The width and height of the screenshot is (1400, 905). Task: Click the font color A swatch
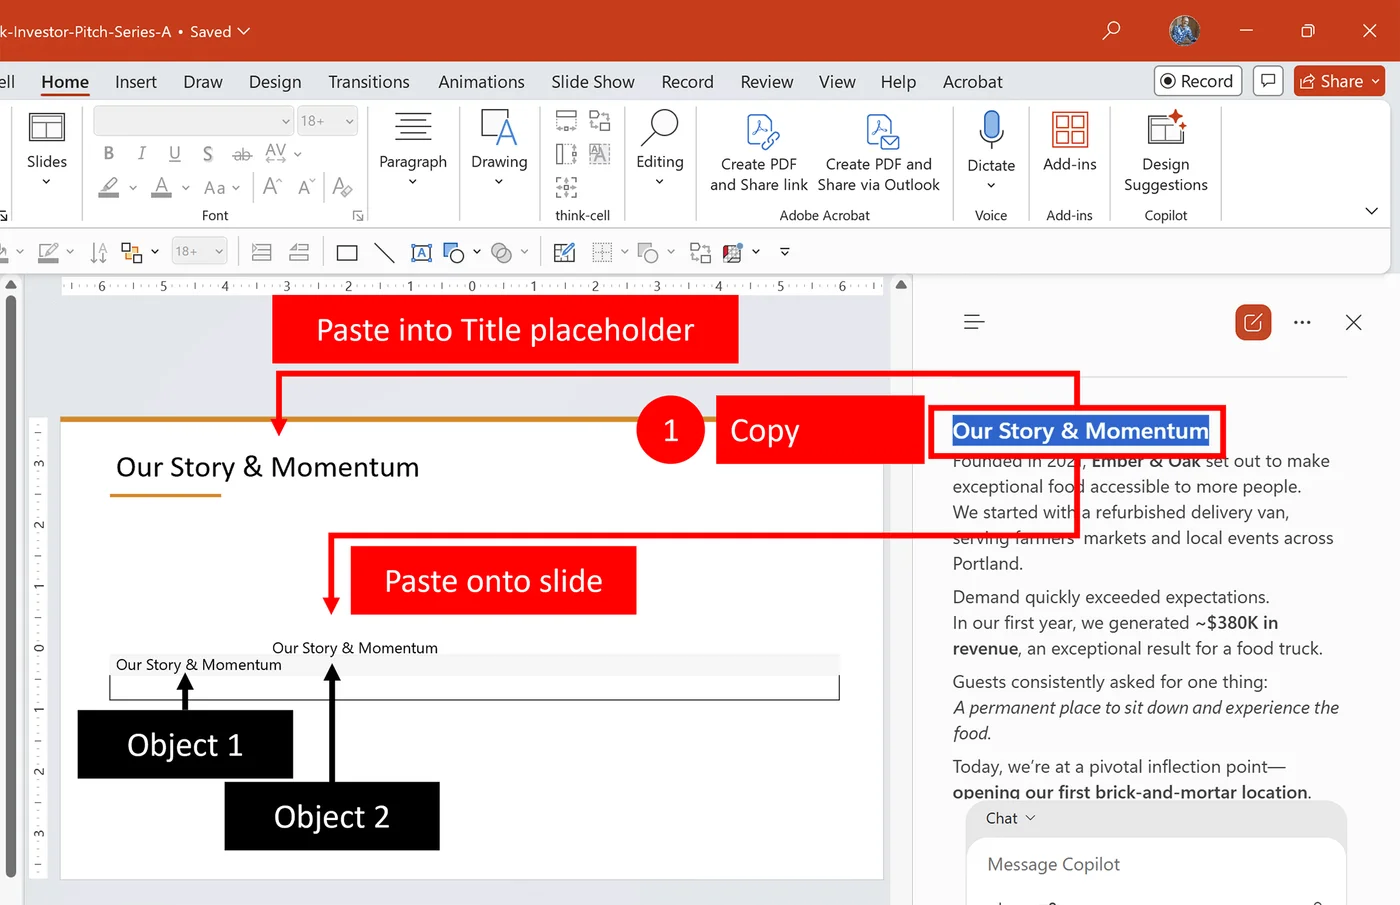coord(162,187)
